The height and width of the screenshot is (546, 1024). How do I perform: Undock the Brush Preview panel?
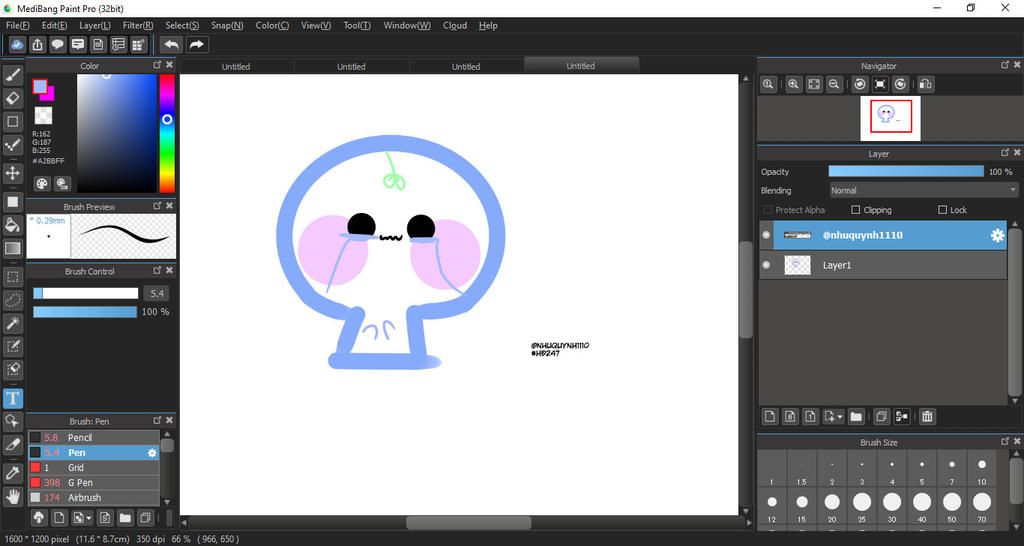[x=157, y=206]
